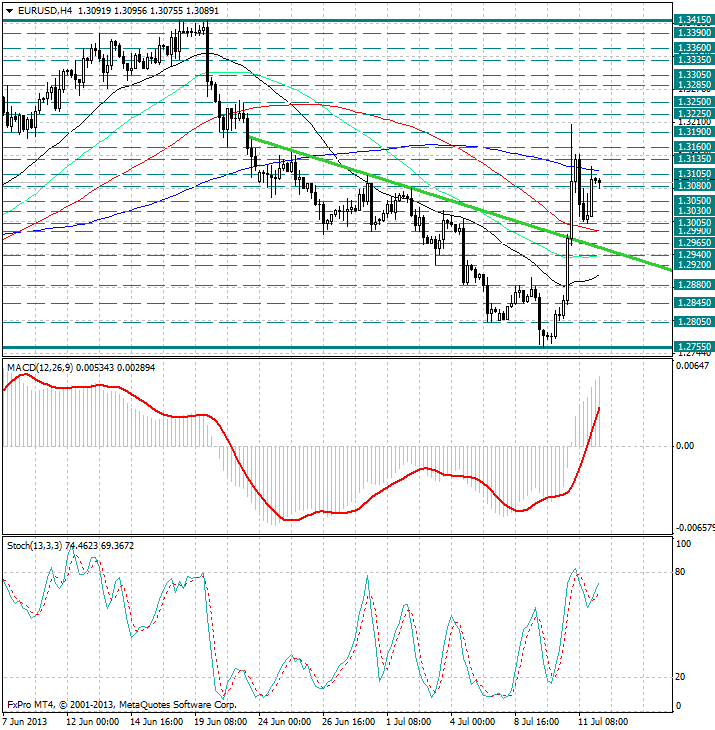Click the 1.30050 price level label

(x=694, y=223)
